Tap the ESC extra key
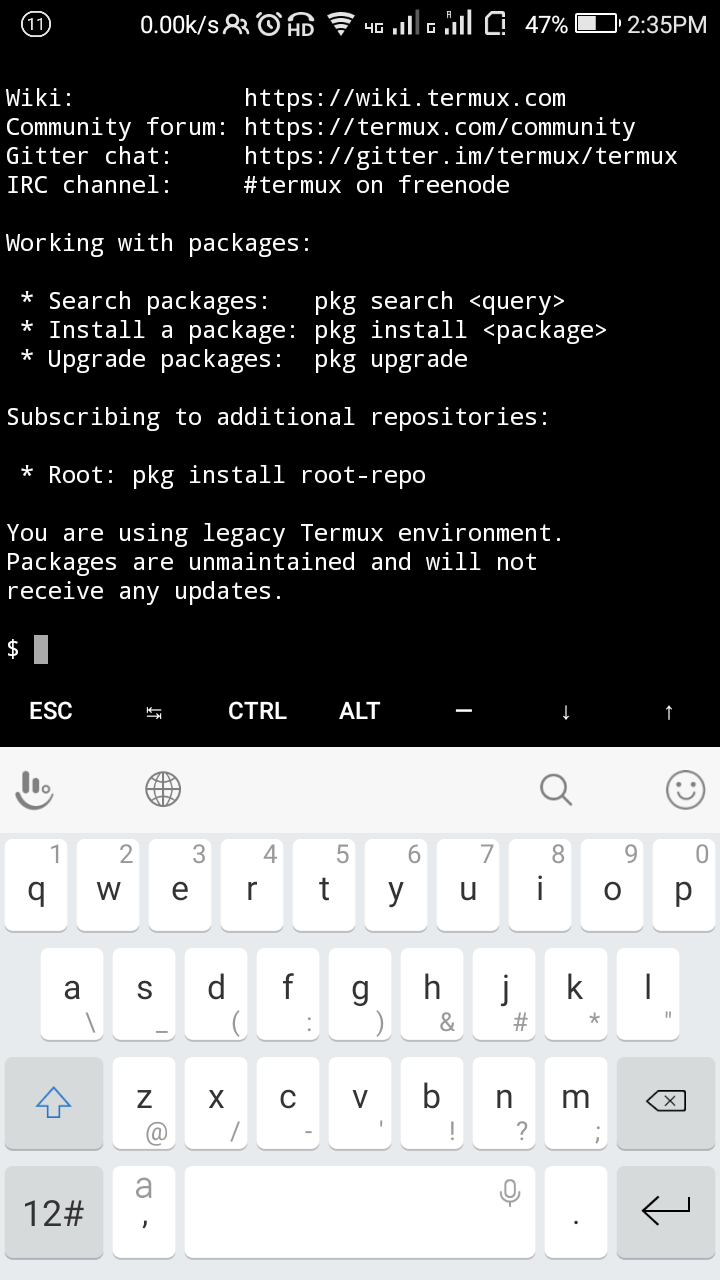 [x=51, y=711]
